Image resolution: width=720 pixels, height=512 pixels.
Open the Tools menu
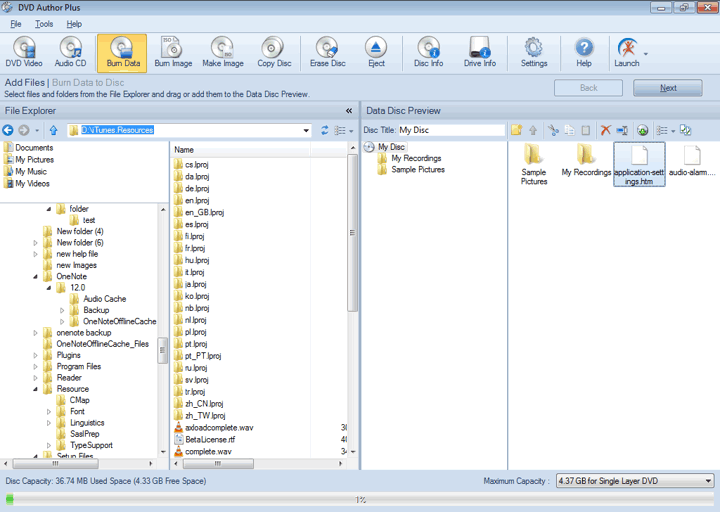[x=44, y=24]
